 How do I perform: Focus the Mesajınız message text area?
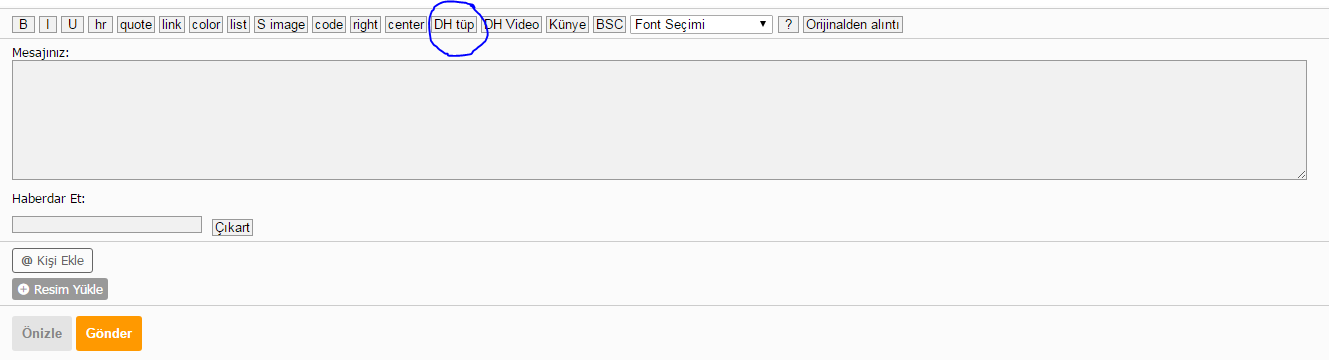pos(659,120)
